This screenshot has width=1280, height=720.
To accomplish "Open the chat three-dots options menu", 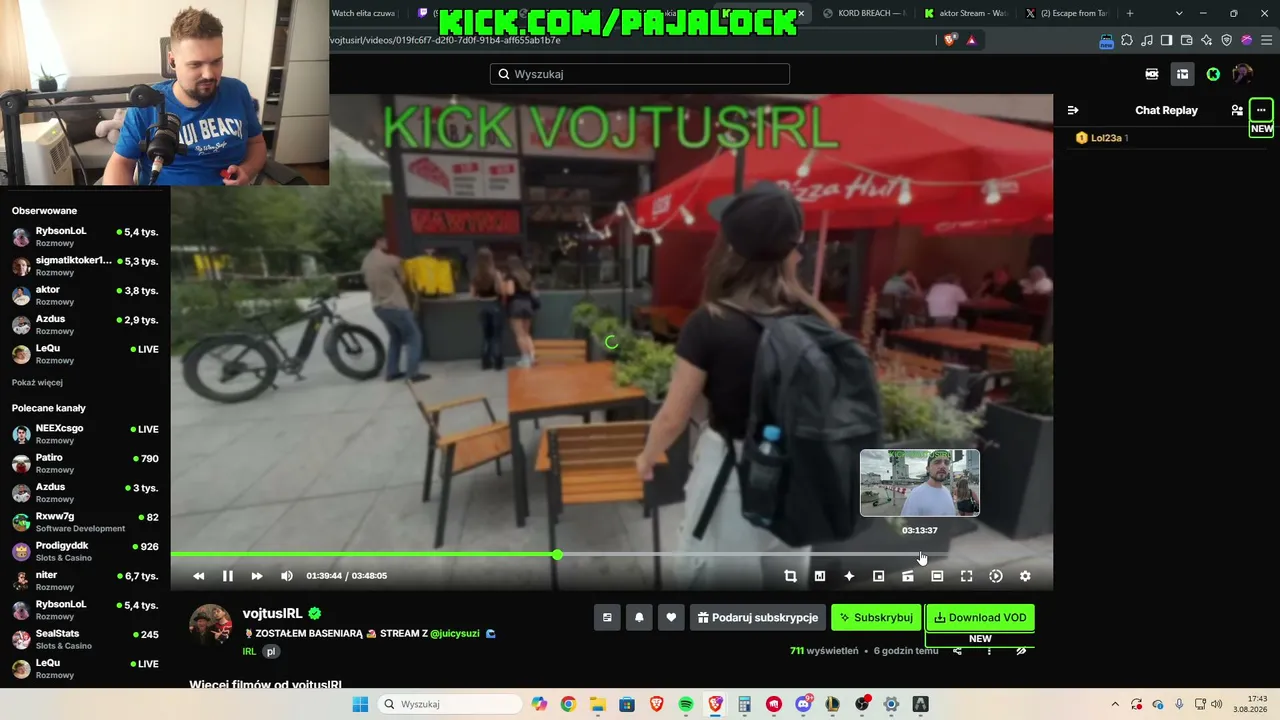I will coord(1261,110).
